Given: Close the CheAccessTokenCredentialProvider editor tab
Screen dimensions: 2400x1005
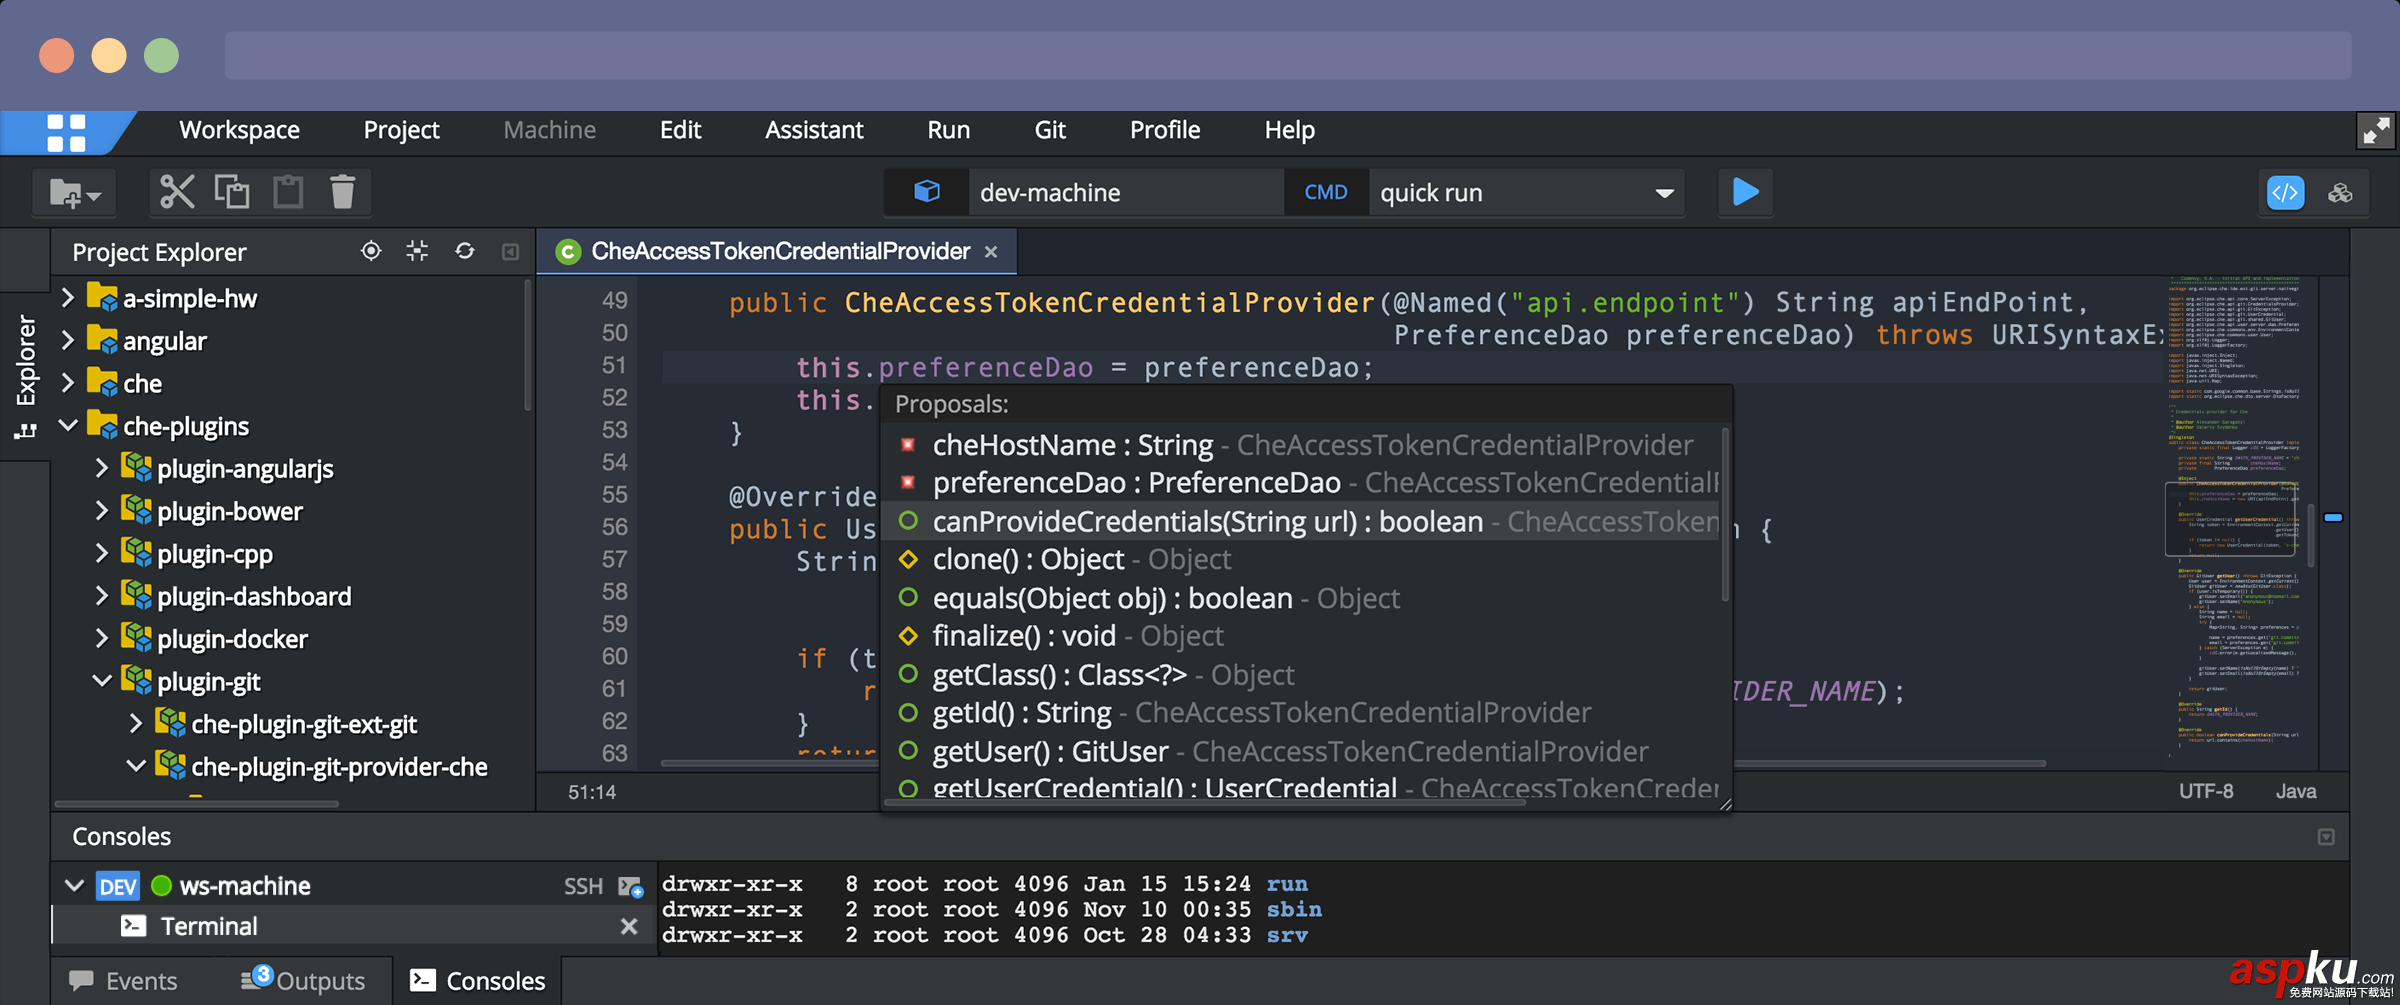Looking at the screenshot, I should click(x=991, y=252).
